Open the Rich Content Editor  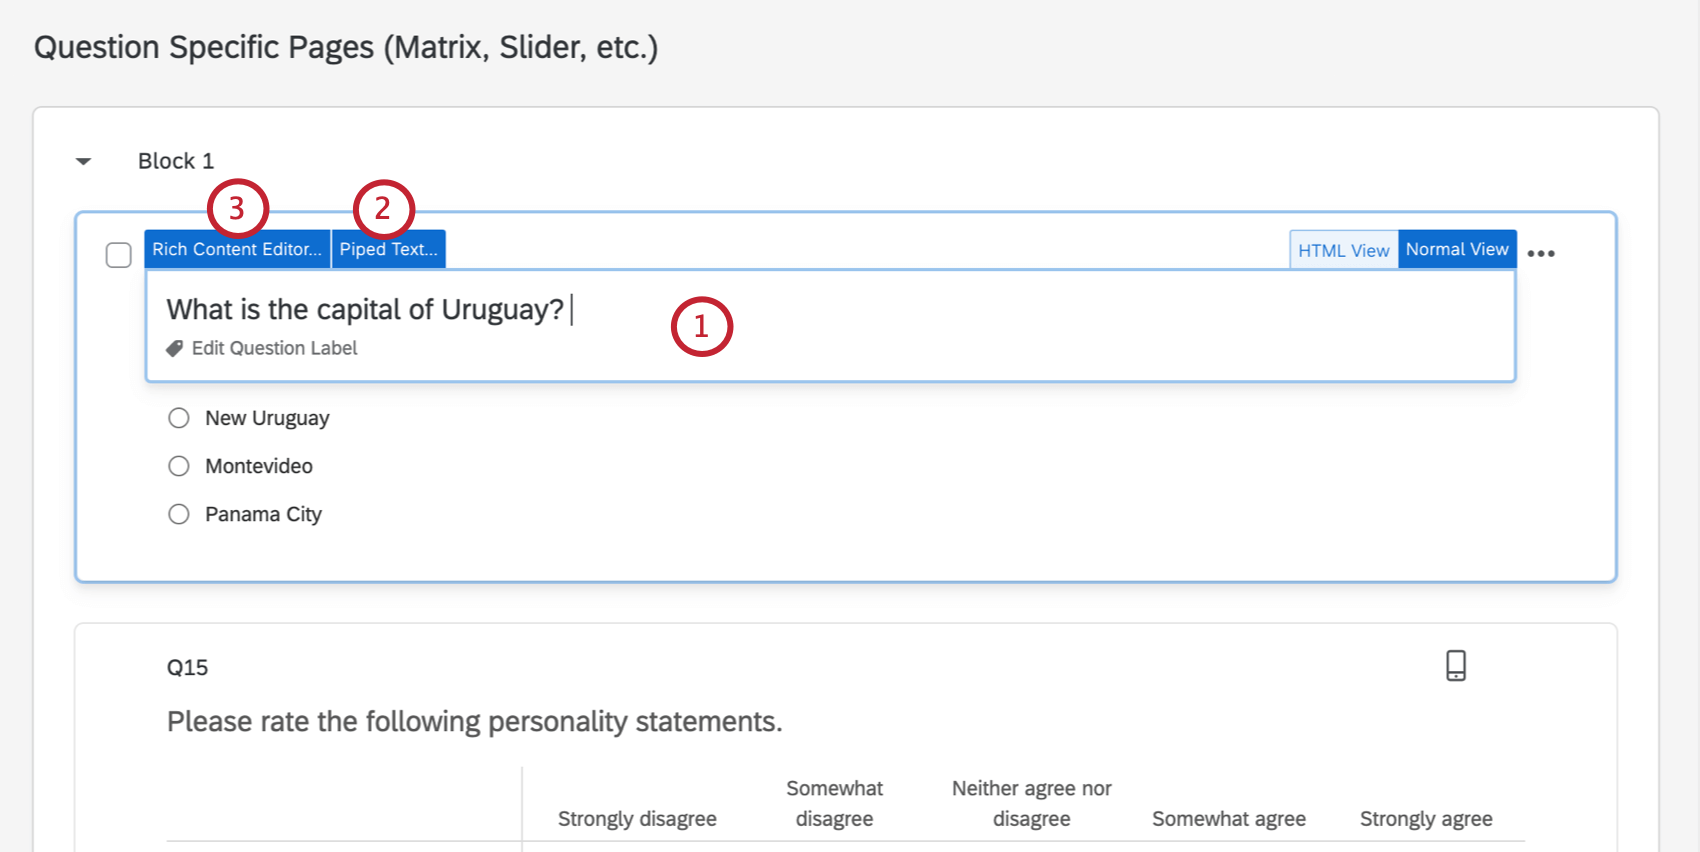237,250
